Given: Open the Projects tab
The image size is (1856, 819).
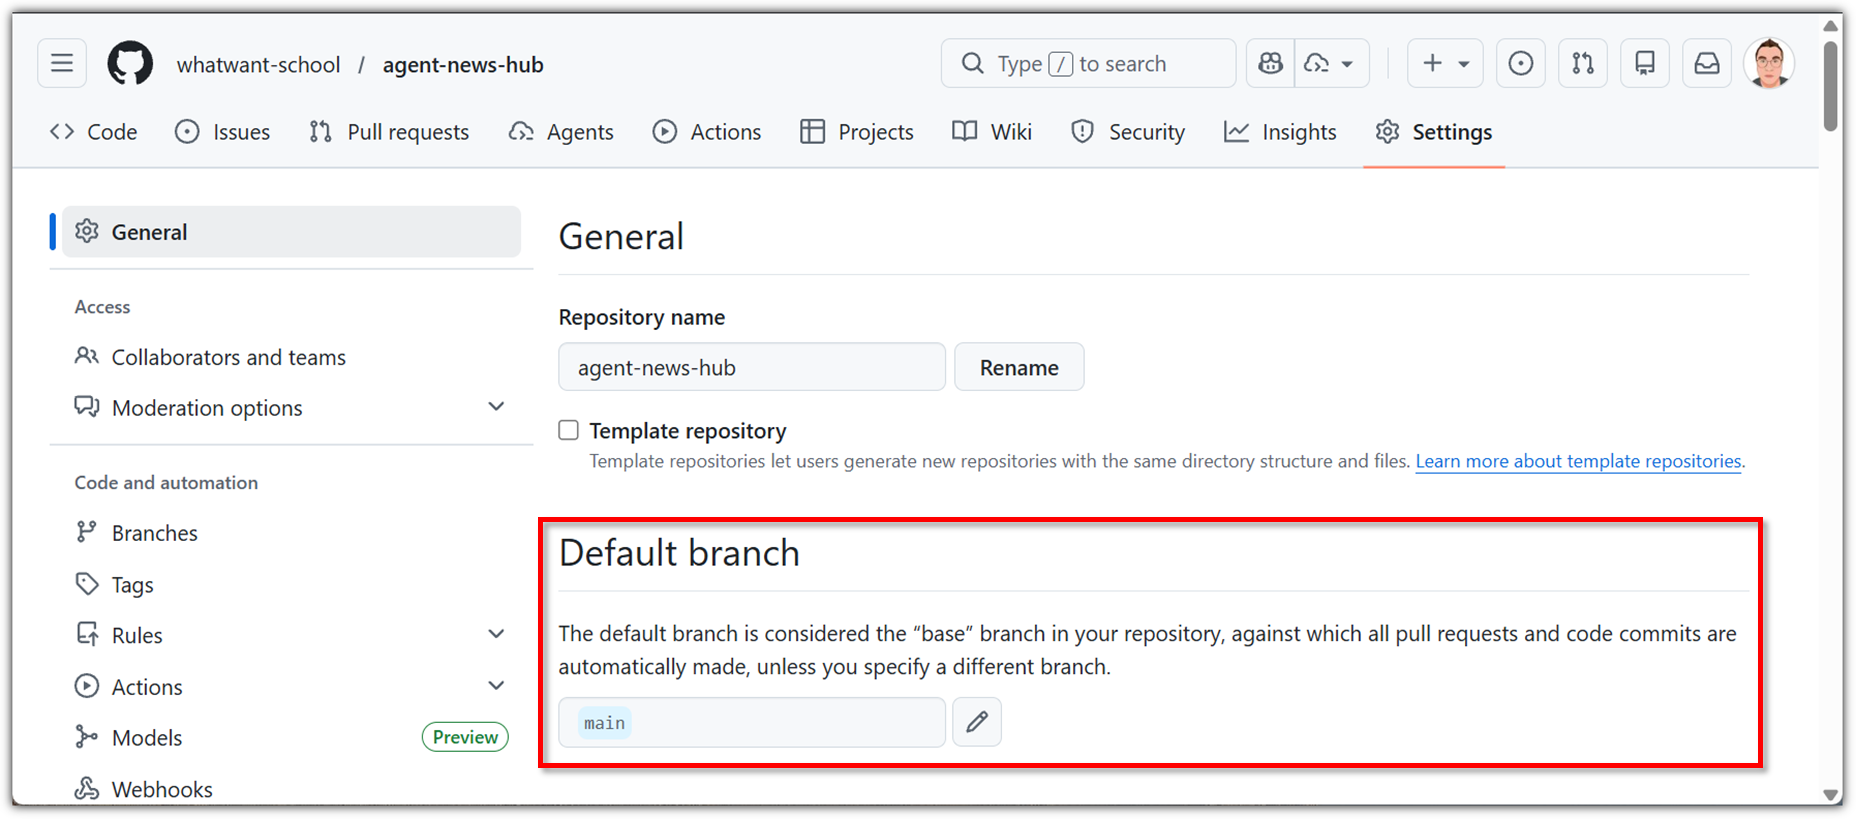Looking at the screenshot, I should 857,132.
